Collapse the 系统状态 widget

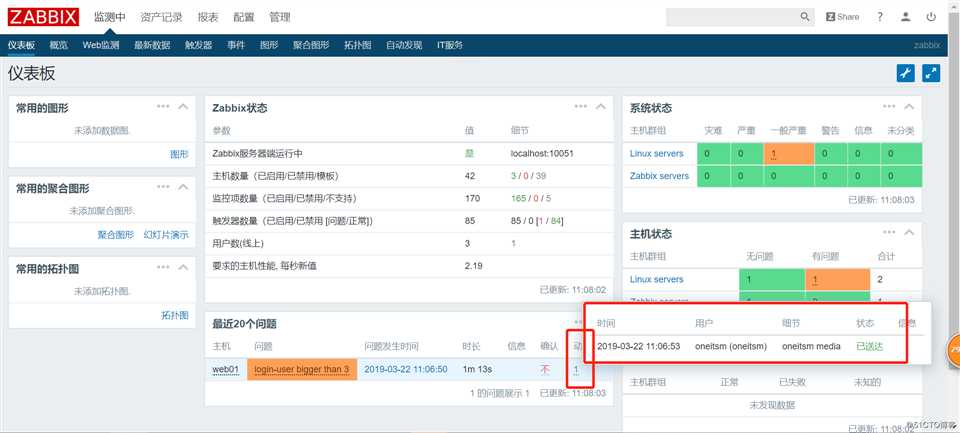point(909,107)
